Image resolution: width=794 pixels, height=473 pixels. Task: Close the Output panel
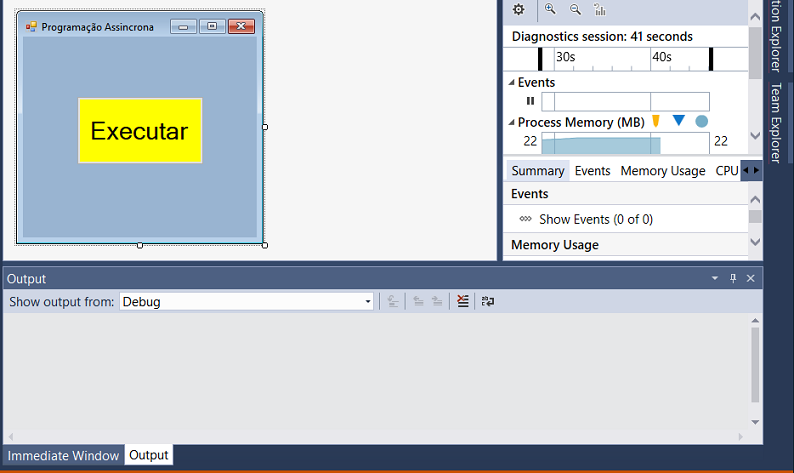tap(750, 278)
